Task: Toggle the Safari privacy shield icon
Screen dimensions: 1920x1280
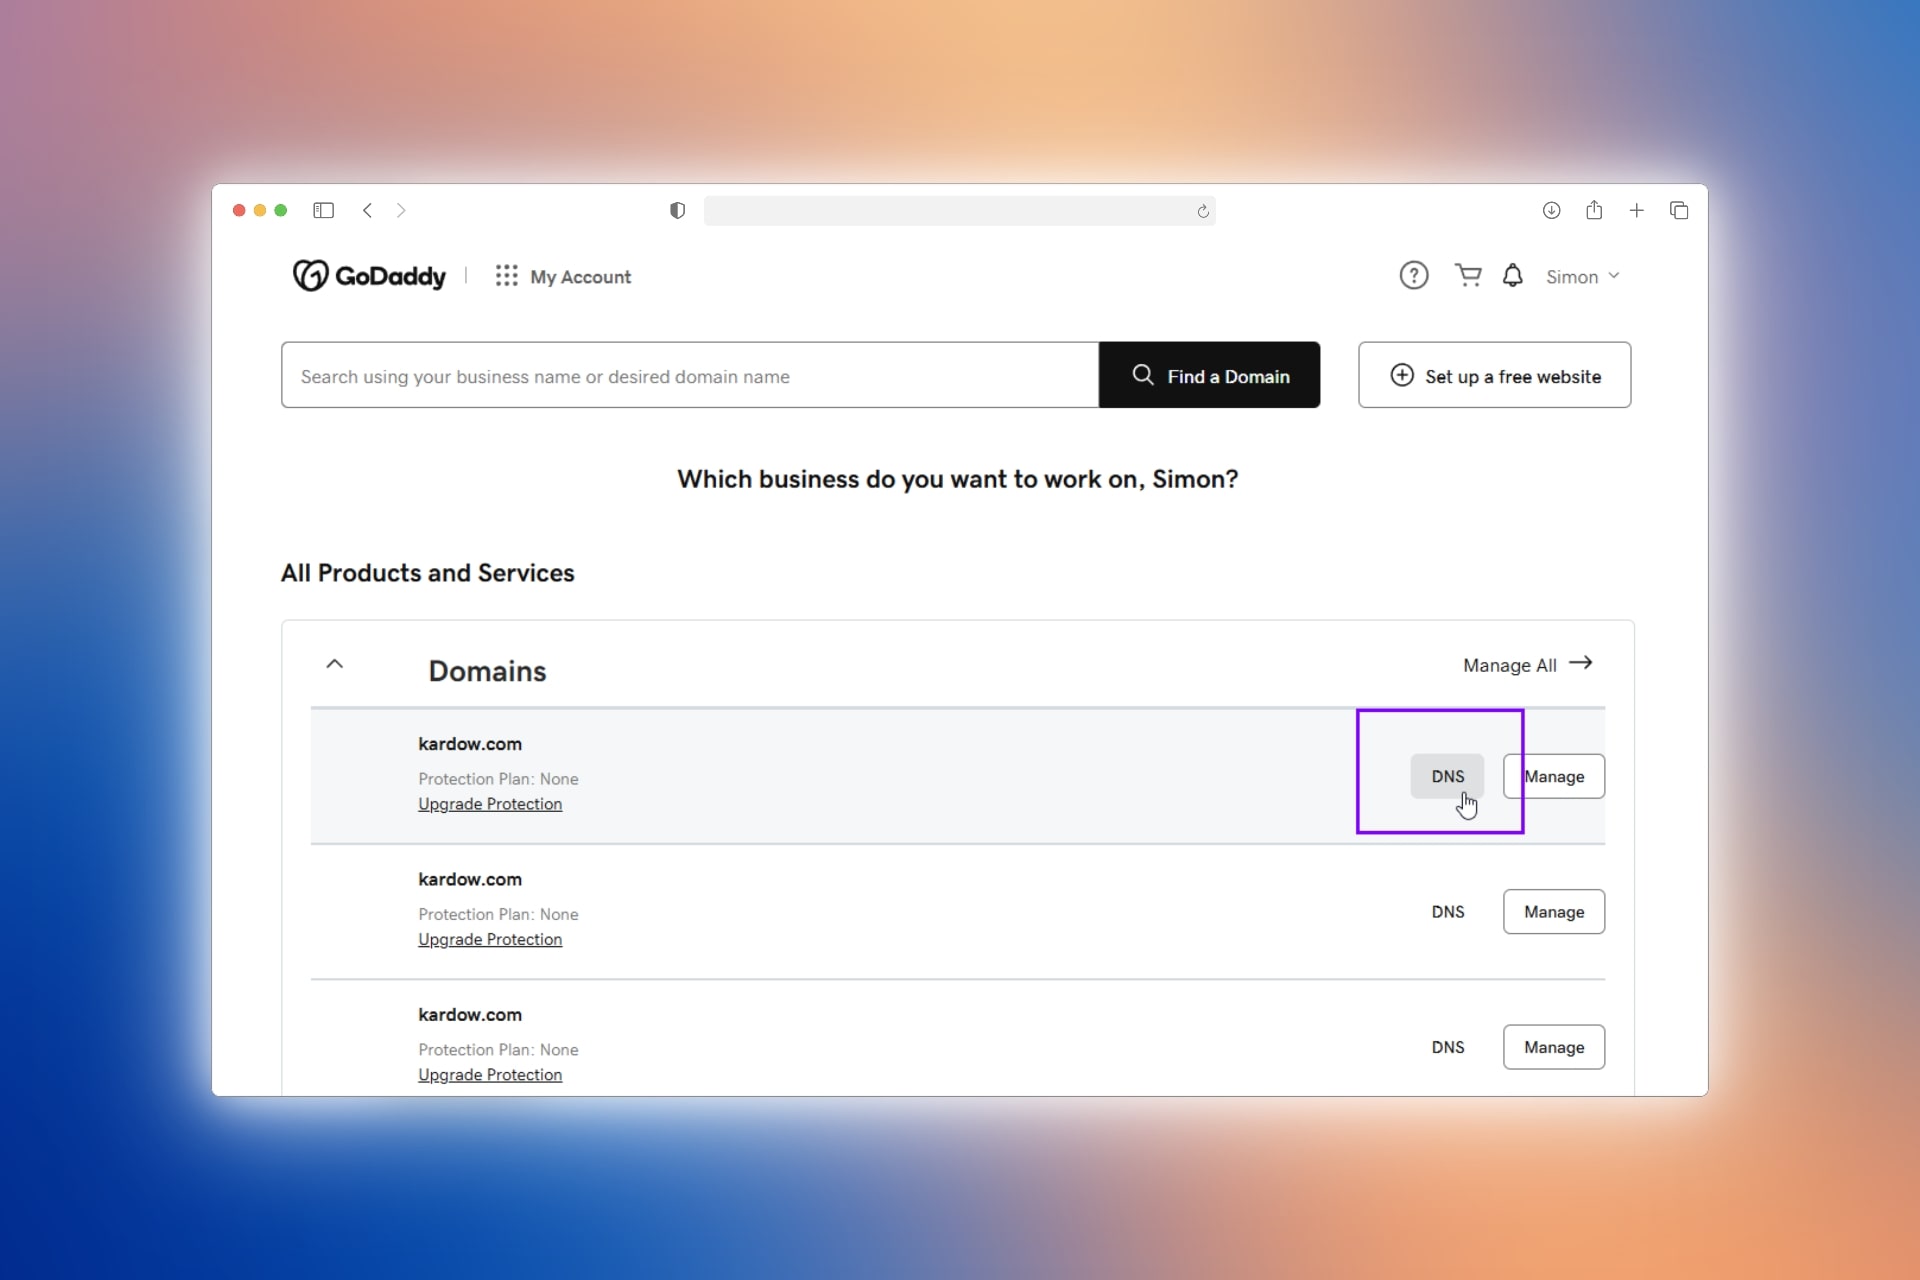Action: [678, 210]
